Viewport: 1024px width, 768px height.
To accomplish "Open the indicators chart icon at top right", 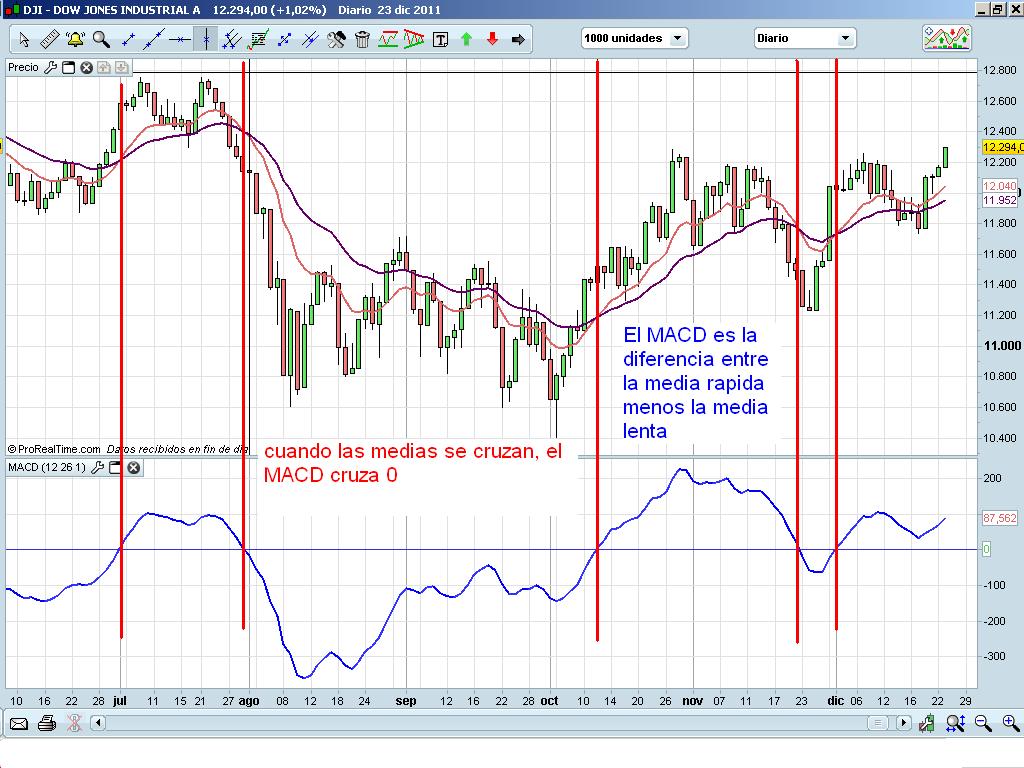I will (947, 38).
